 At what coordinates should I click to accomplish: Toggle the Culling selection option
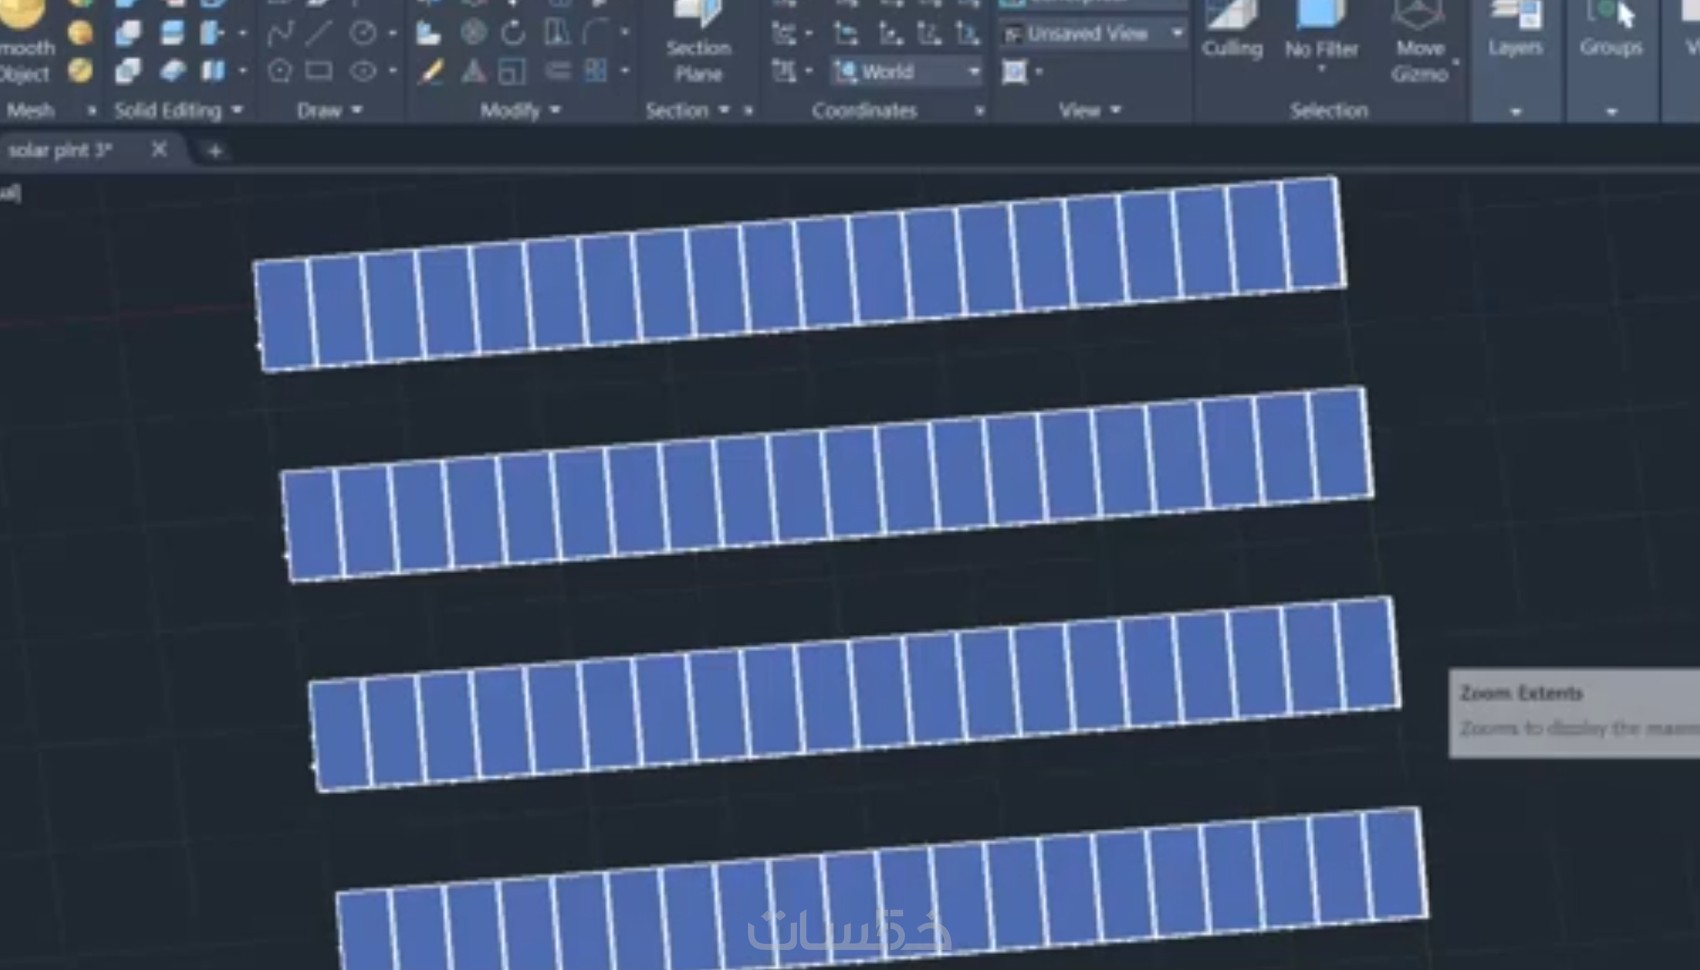point(1232,30)
